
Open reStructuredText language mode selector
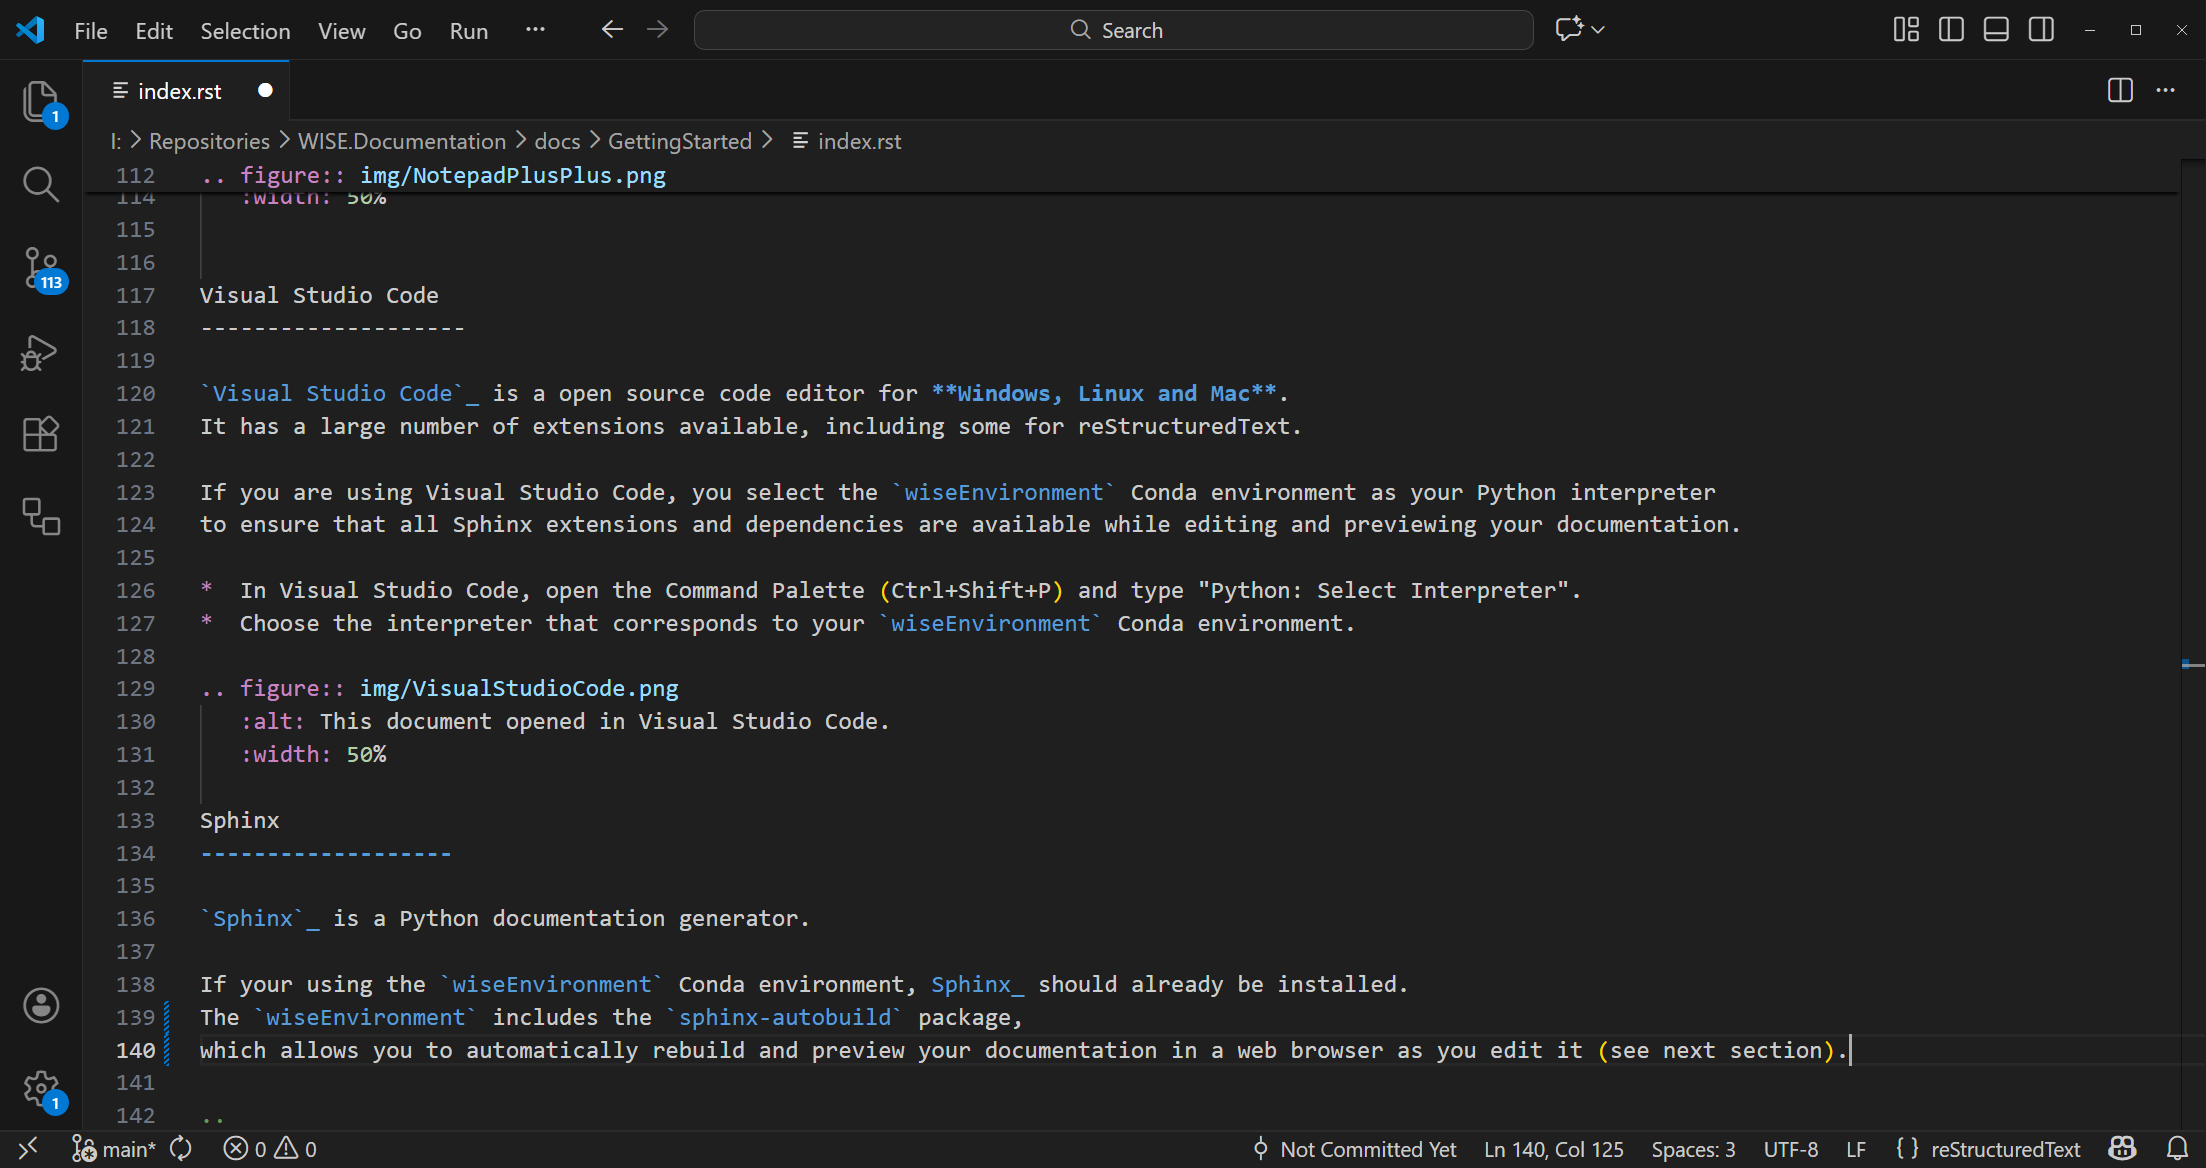2004,1149
